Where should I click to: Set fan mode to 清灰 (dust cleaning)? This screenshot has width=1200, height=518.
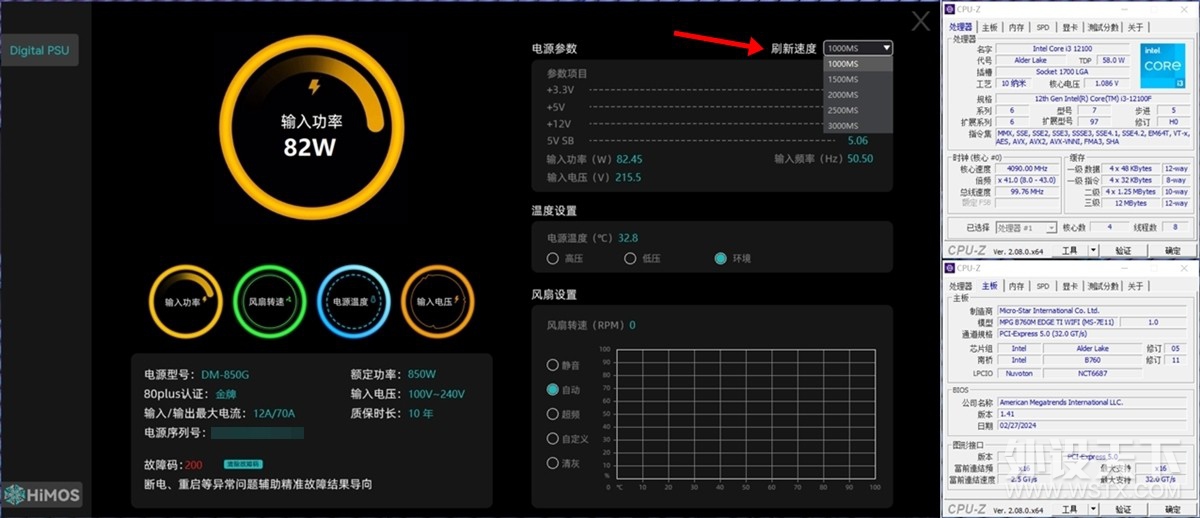tap(552, 463)
